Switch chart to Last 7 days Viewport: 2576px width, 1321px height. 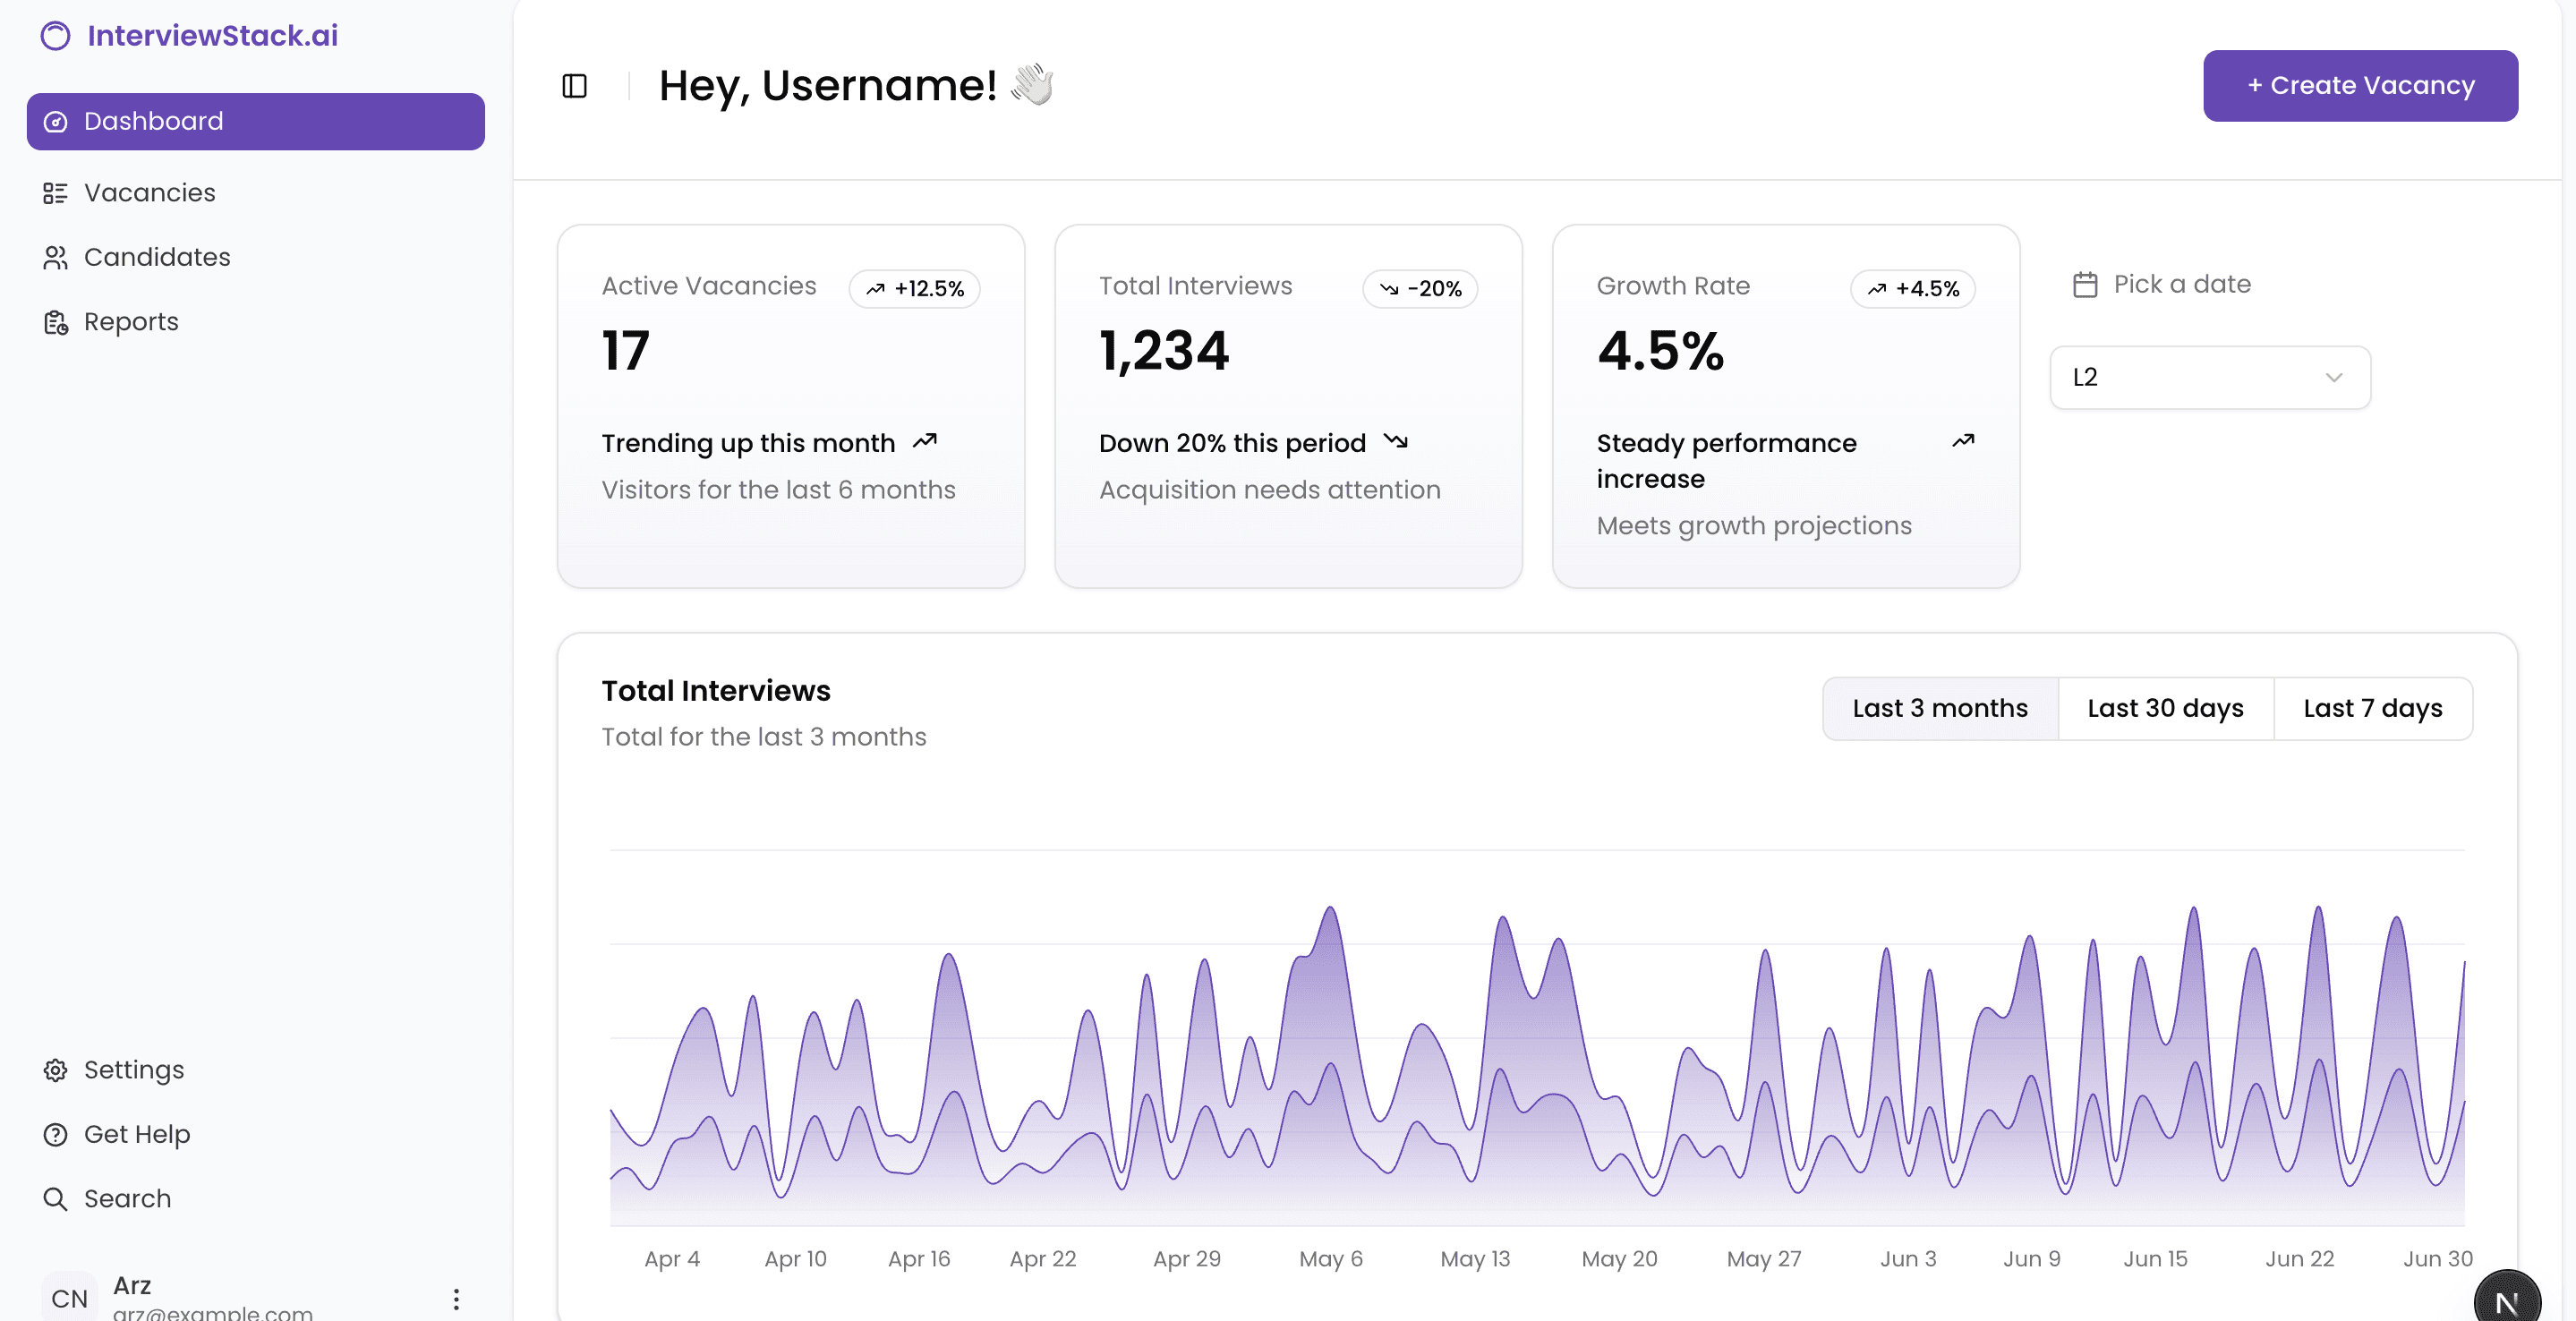[x=2372, y=708]
